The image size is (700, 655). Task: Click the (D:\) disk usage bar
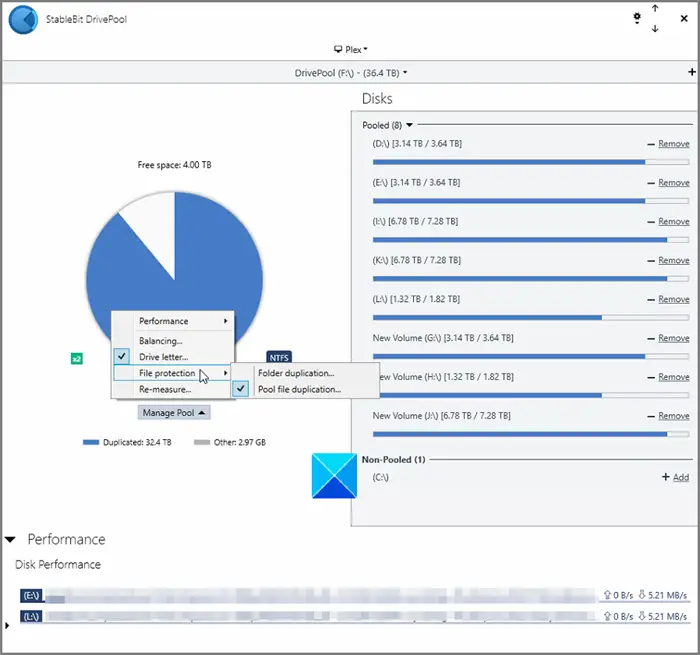pyautogui.click(x=531, y=162)
